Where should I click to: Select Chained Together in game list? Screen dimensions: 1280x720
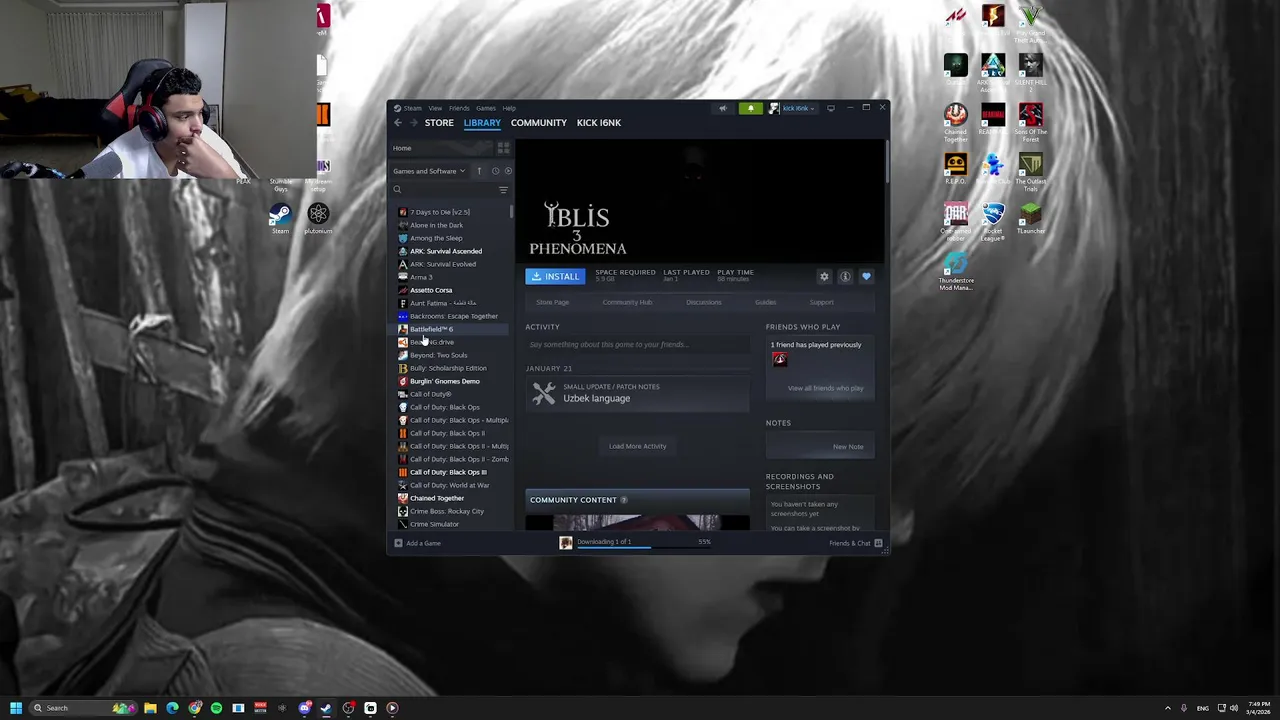[437, 499]
